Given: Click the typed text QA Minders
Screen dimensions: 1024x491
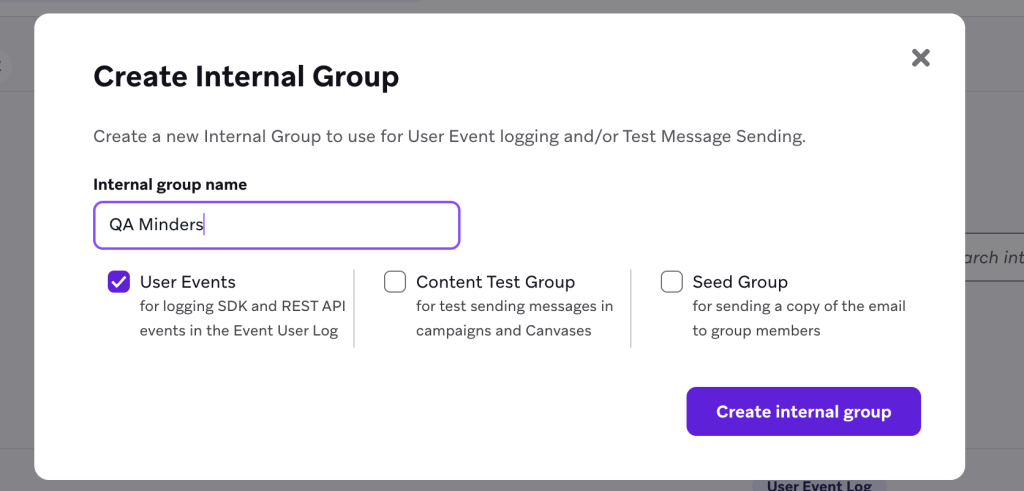Looking at the screenshot, I should 156,225.
